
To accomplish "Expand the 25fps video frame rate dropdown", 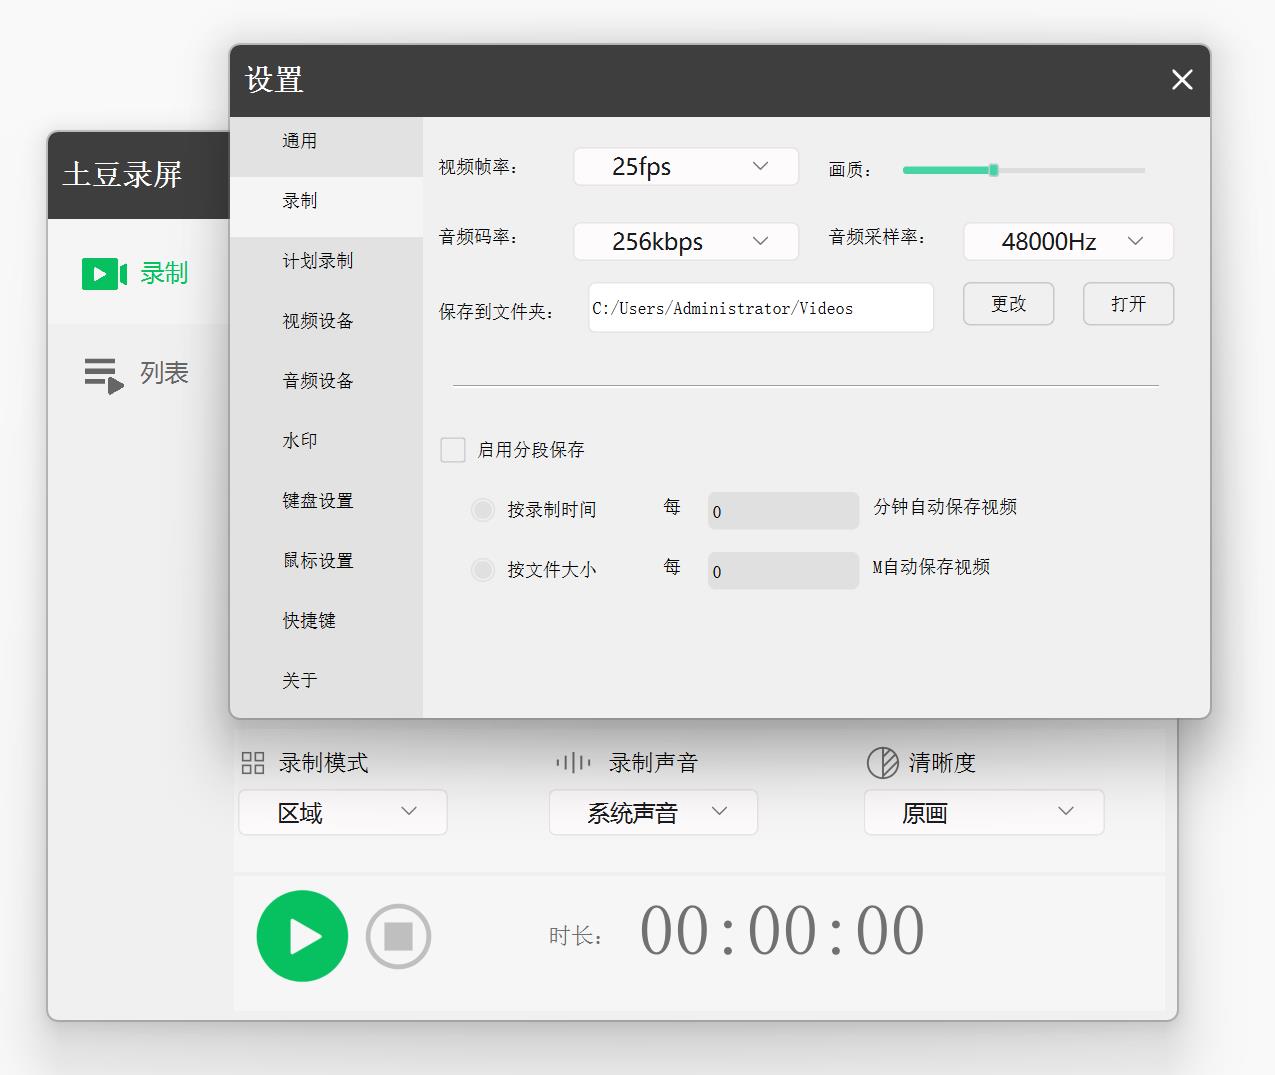I will click(x=686, y=167).
